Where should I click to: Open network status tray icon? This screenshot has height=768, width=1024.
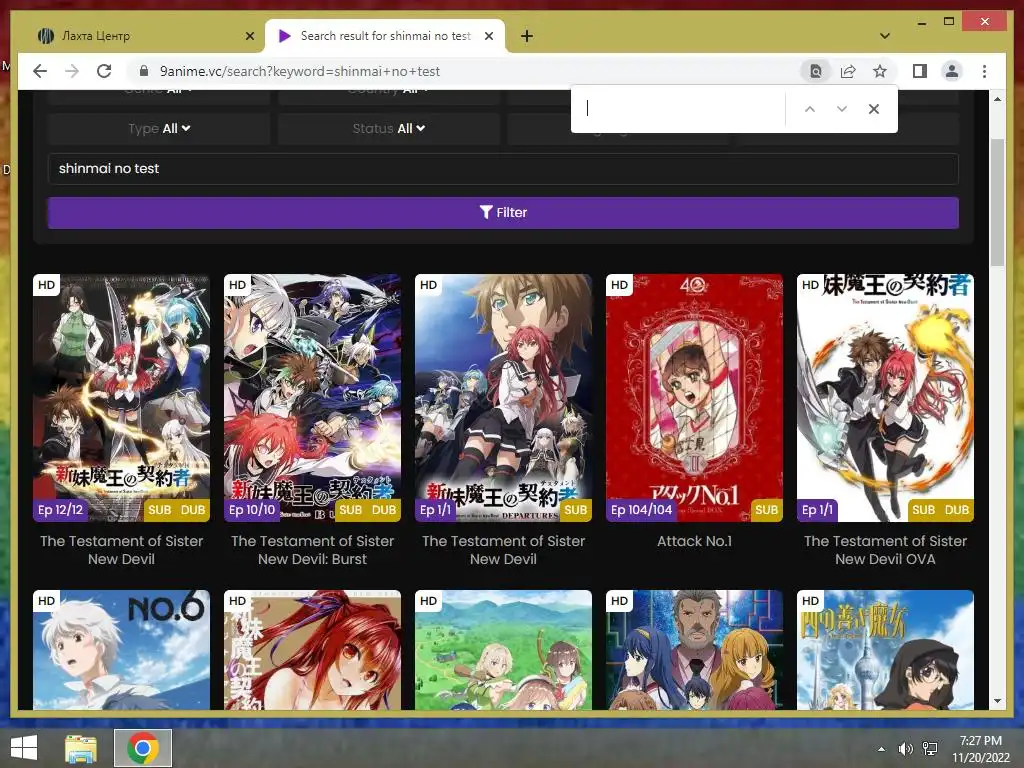(929, 748)
